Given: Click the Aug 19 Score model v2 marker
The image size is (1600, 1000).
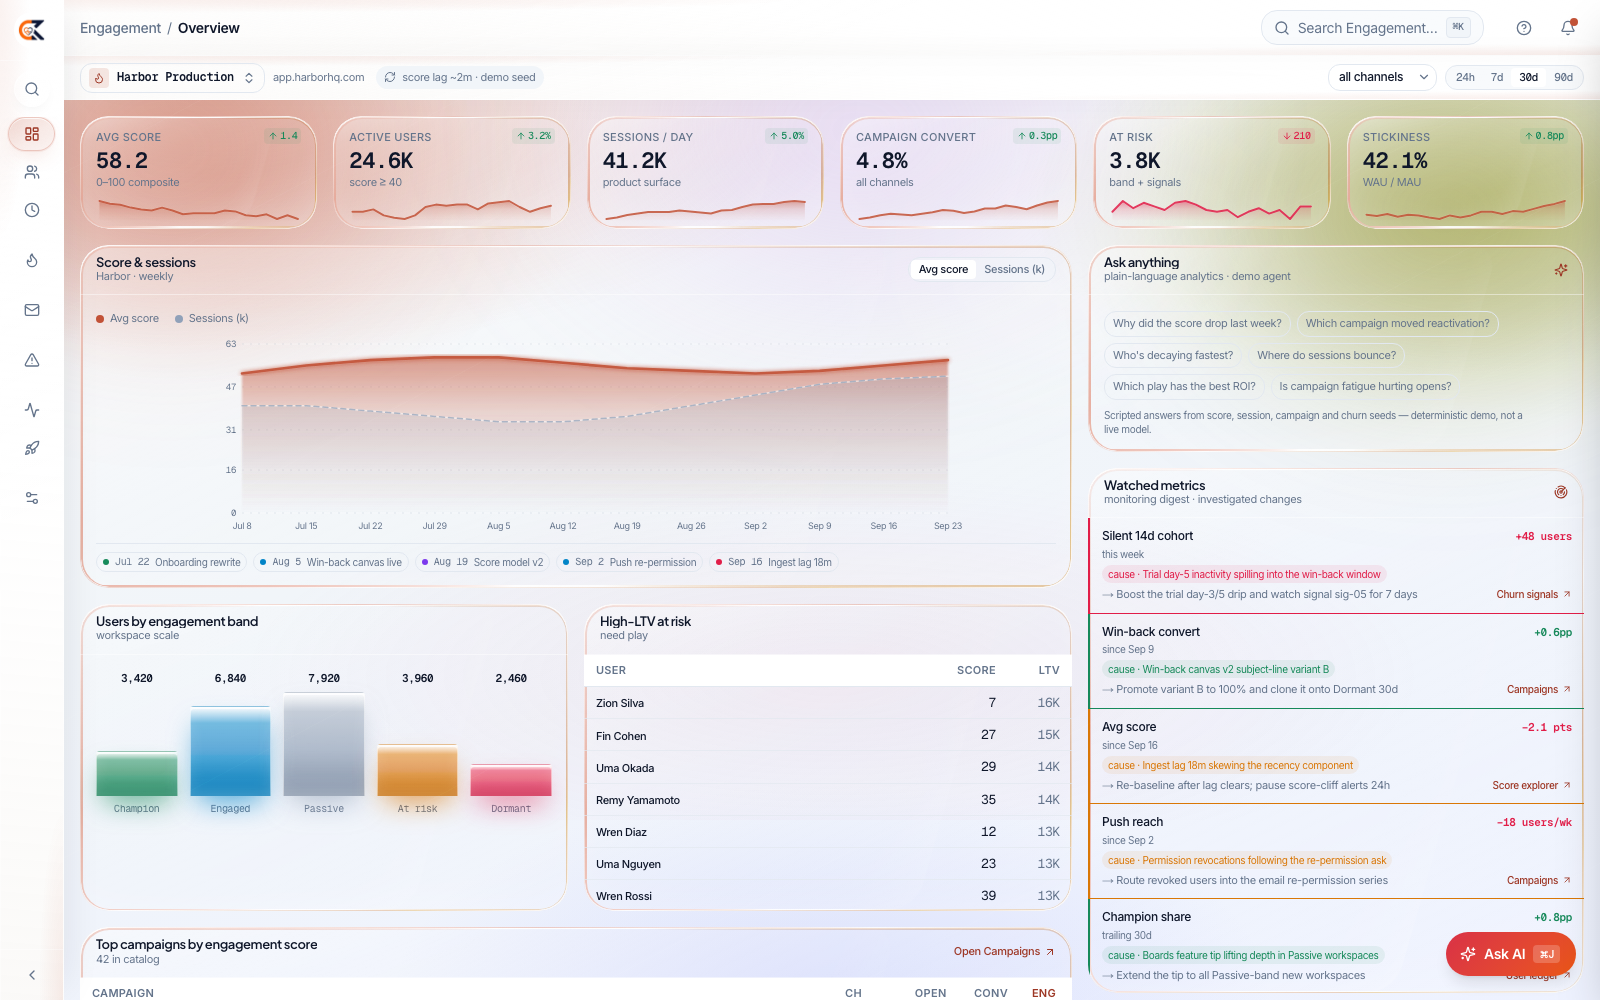Looking at the screenshot, I should [x=482, y=562].
